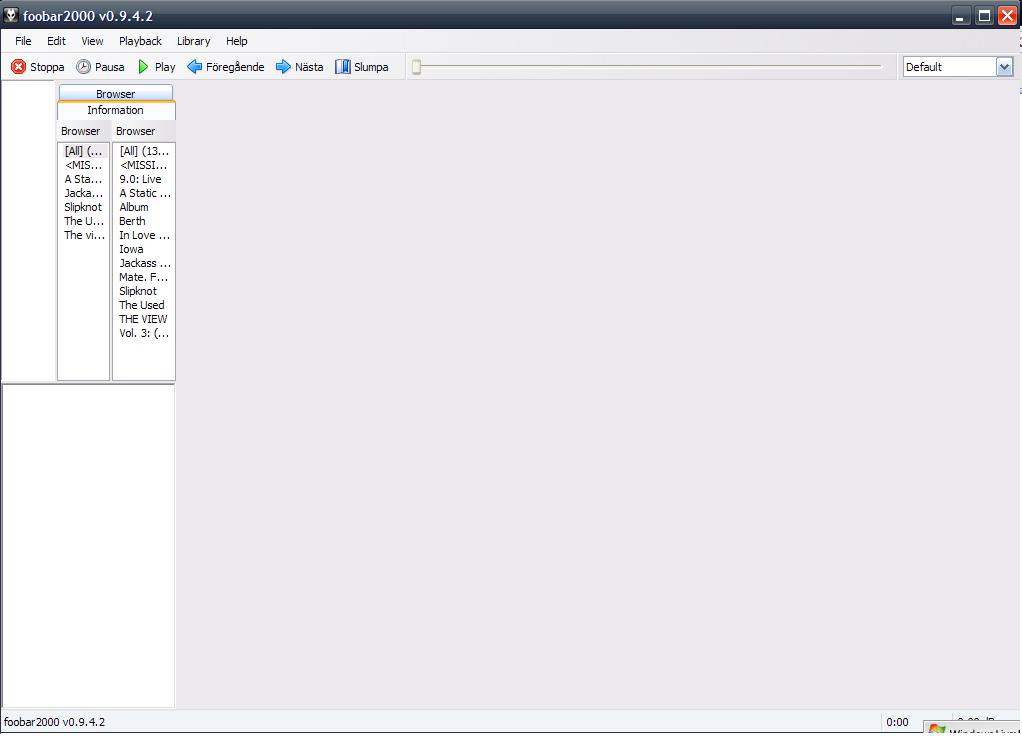Close the foobar2000 window
This screenshot has height=736, width=1022.
[x=1007, y=16]
